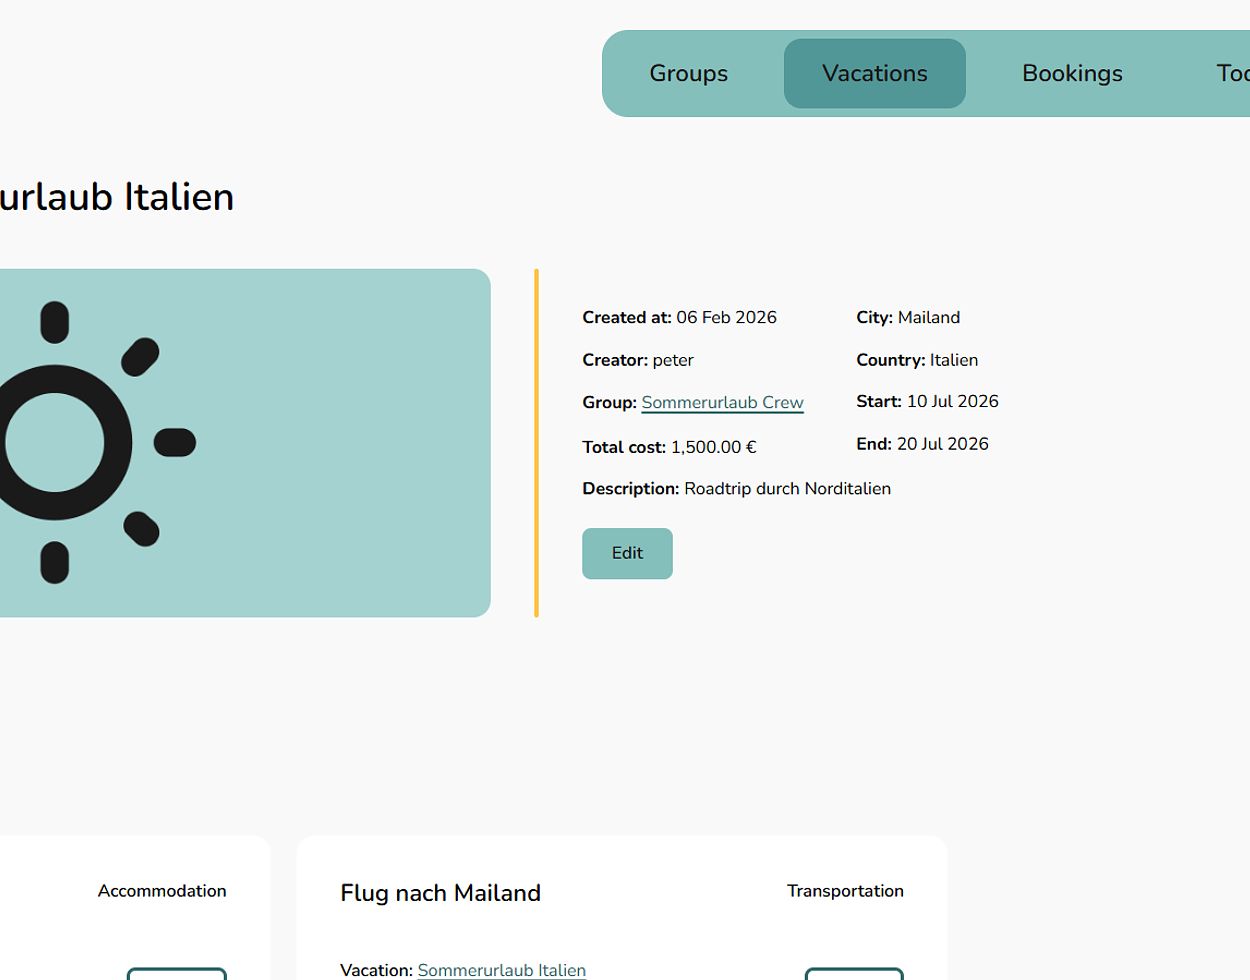Click the end date 20 Jul 2026
This screenshot has height=980, width=1250.
coord(942,444)
